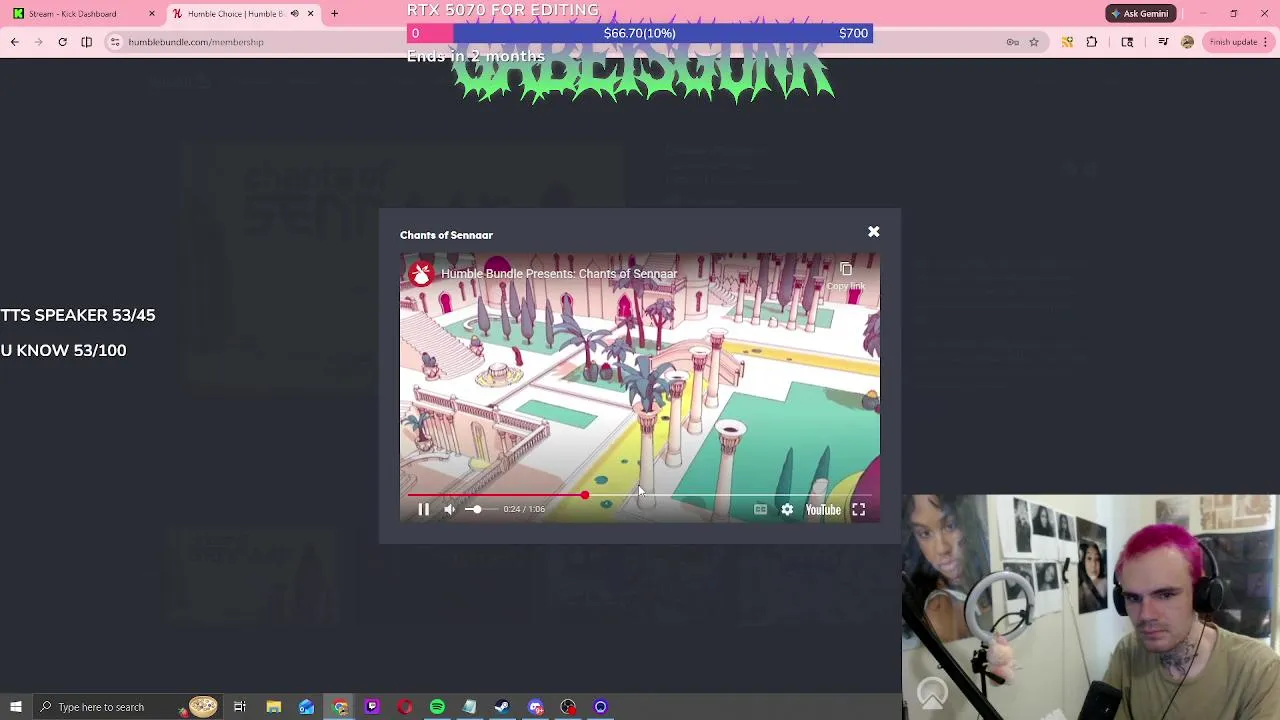Click the Ask Gemini button
Viewport: 1280px width, 720px height.
tap(1138, 14)
